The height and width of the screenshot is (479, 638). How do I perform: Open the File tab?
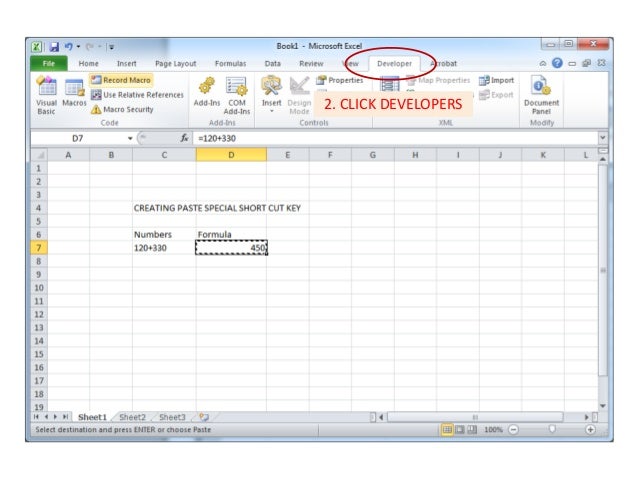coord(49,63)
